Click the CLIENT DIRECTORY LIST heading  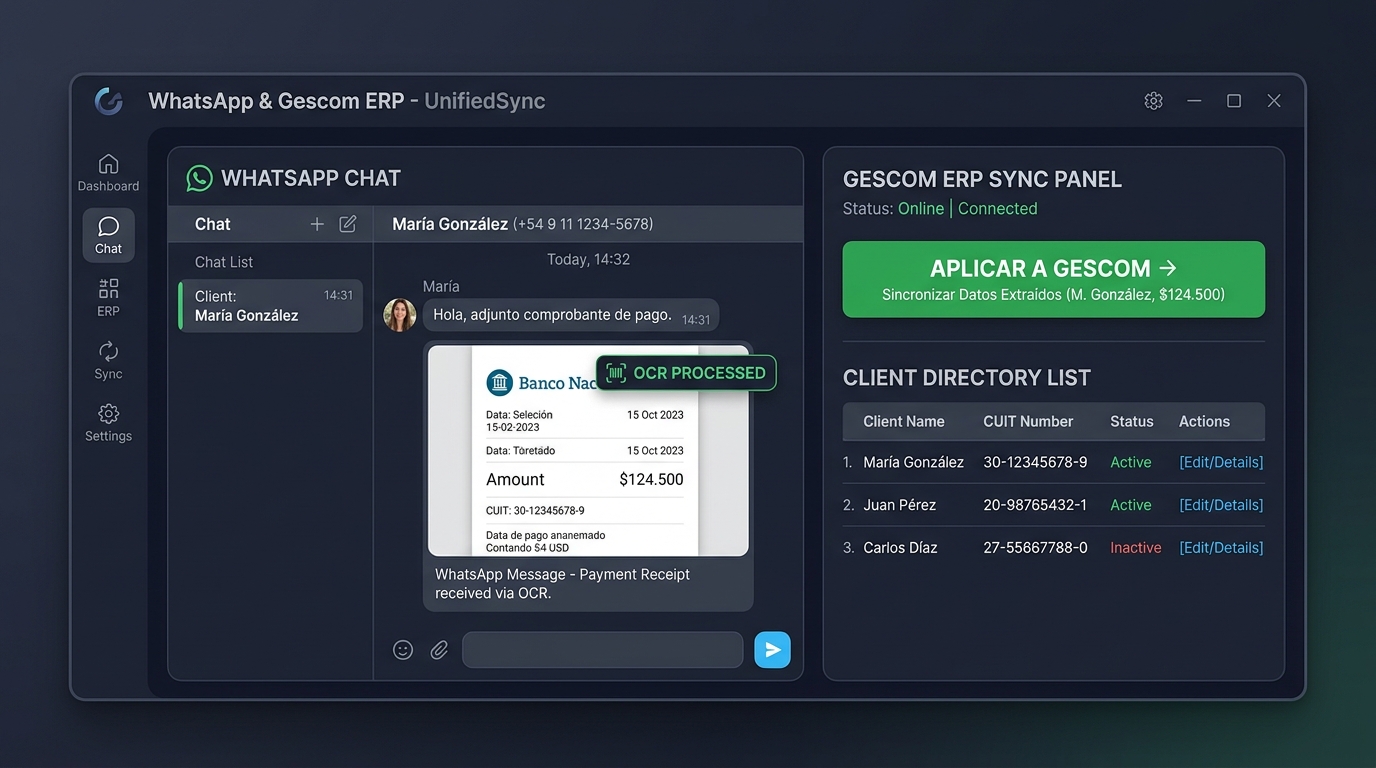click(967, 378)
